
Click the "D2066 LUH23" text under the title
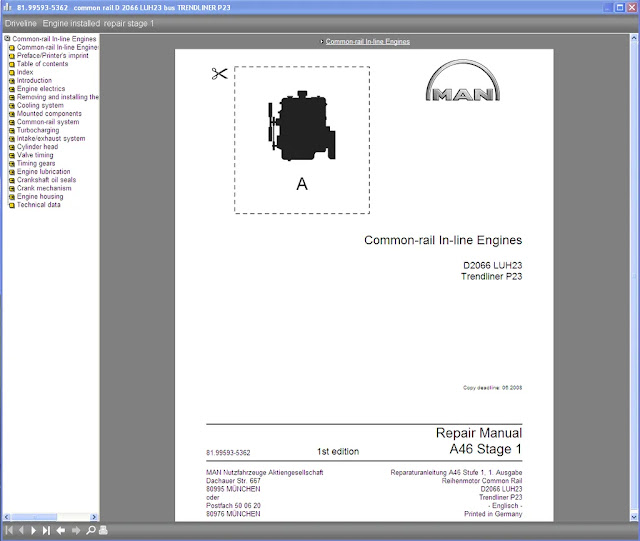pyautogui.click(x=493, y=265)
